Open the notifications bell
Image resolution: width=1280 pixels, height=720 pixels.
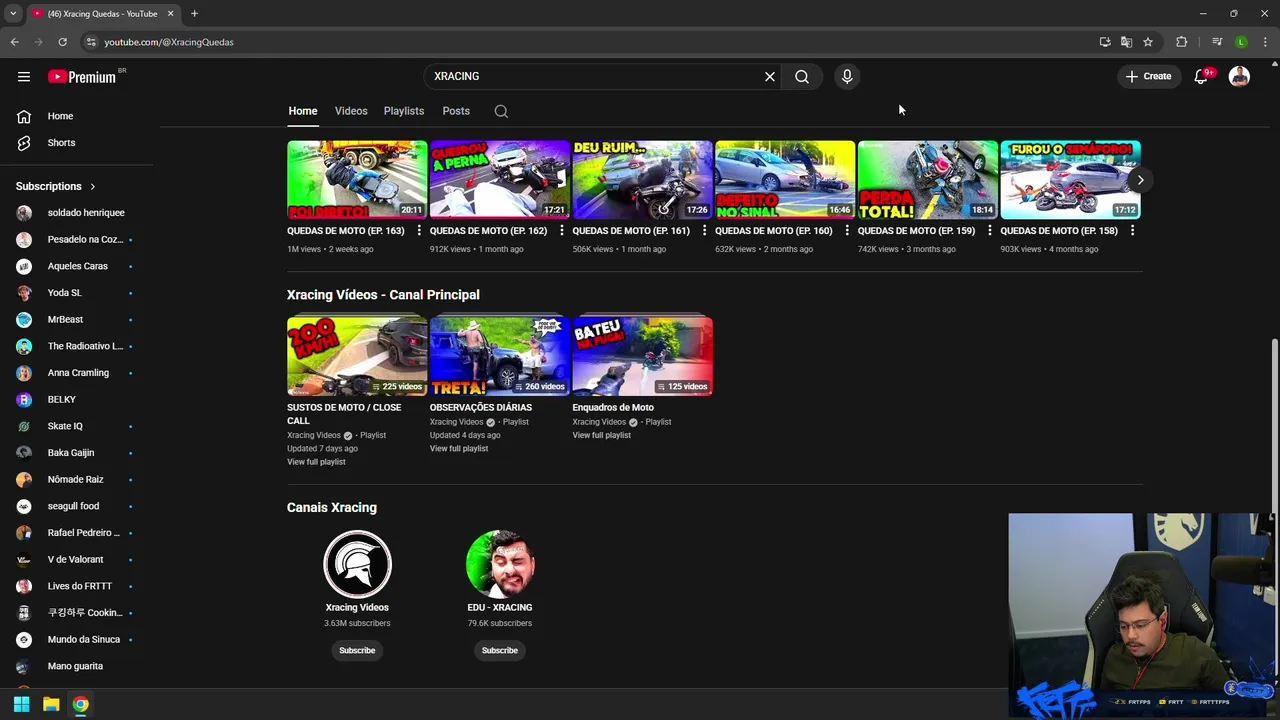tap(1202, 76)
